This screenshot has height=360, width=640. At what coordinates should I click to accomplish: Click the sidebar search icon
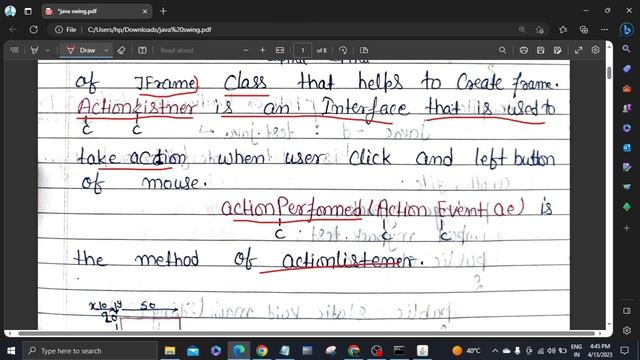[x=627, y=49]
